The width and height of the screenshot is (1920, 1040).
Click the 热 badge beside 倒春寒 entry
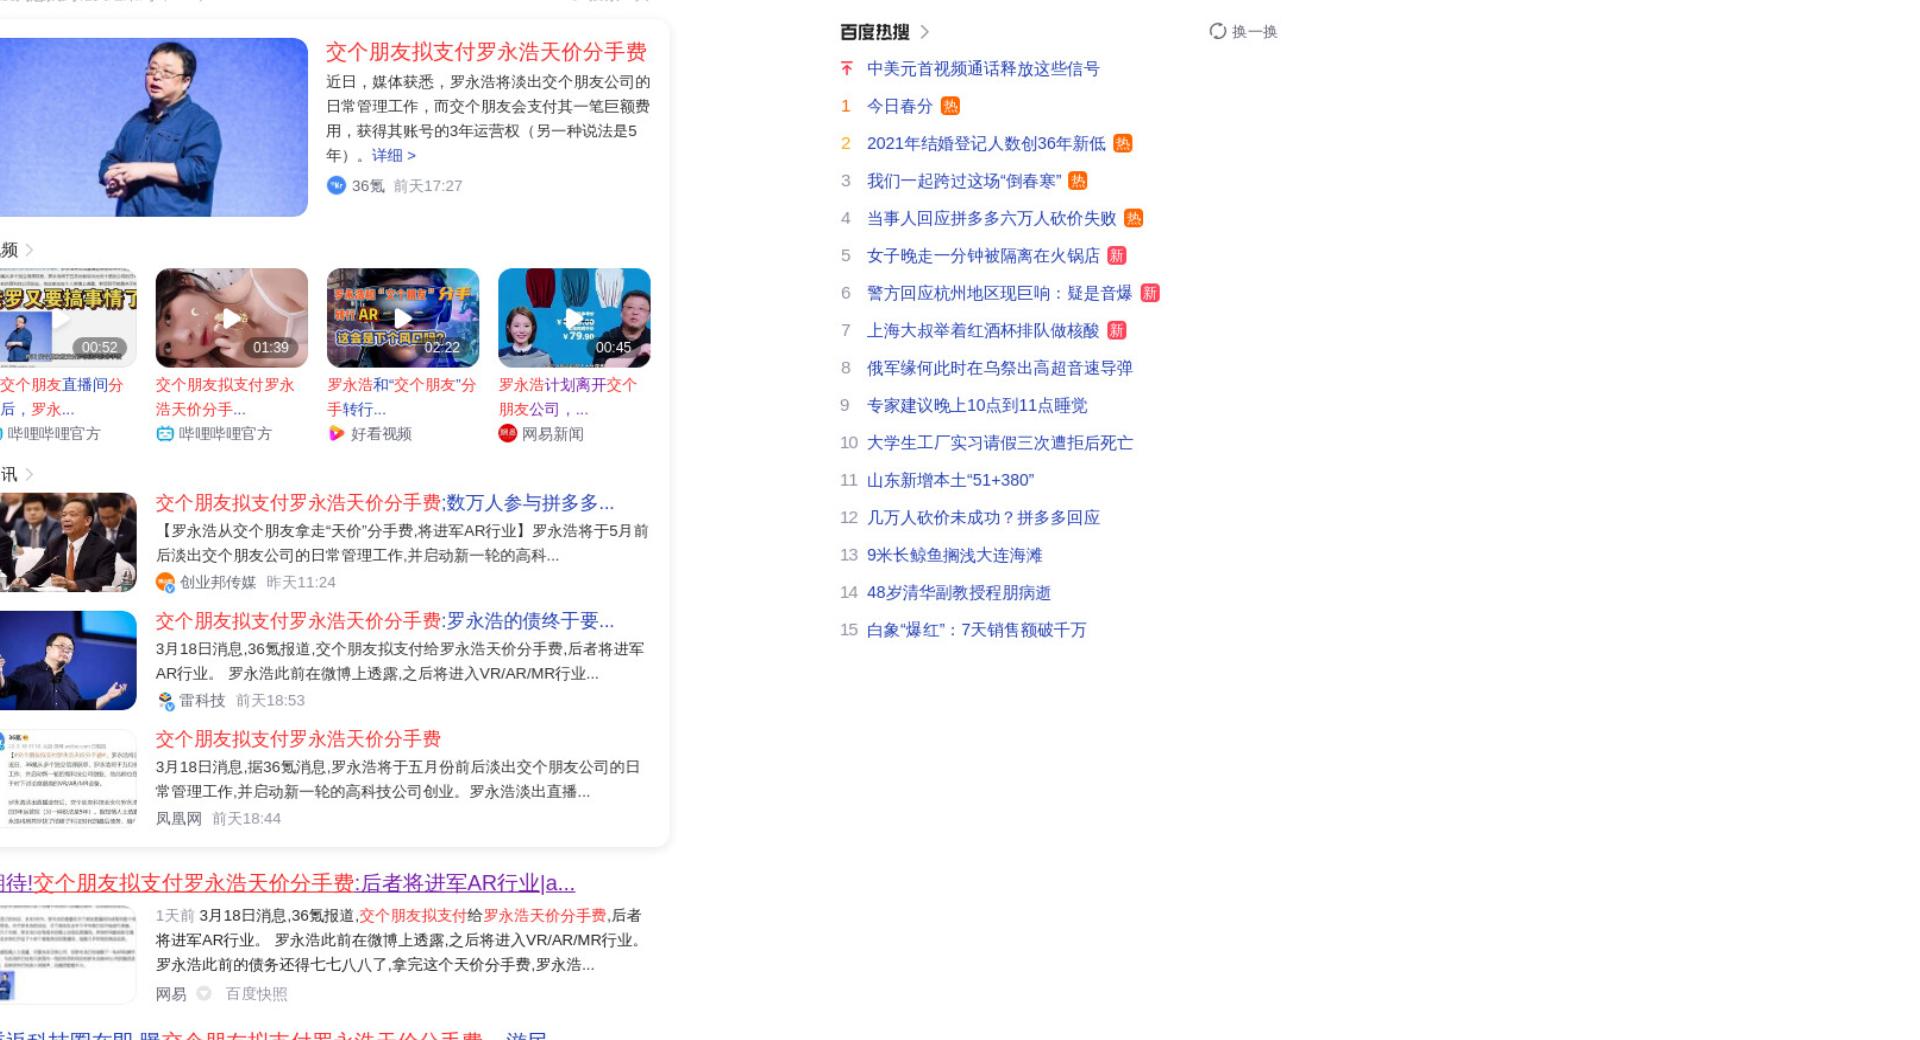click(1078, 181)
